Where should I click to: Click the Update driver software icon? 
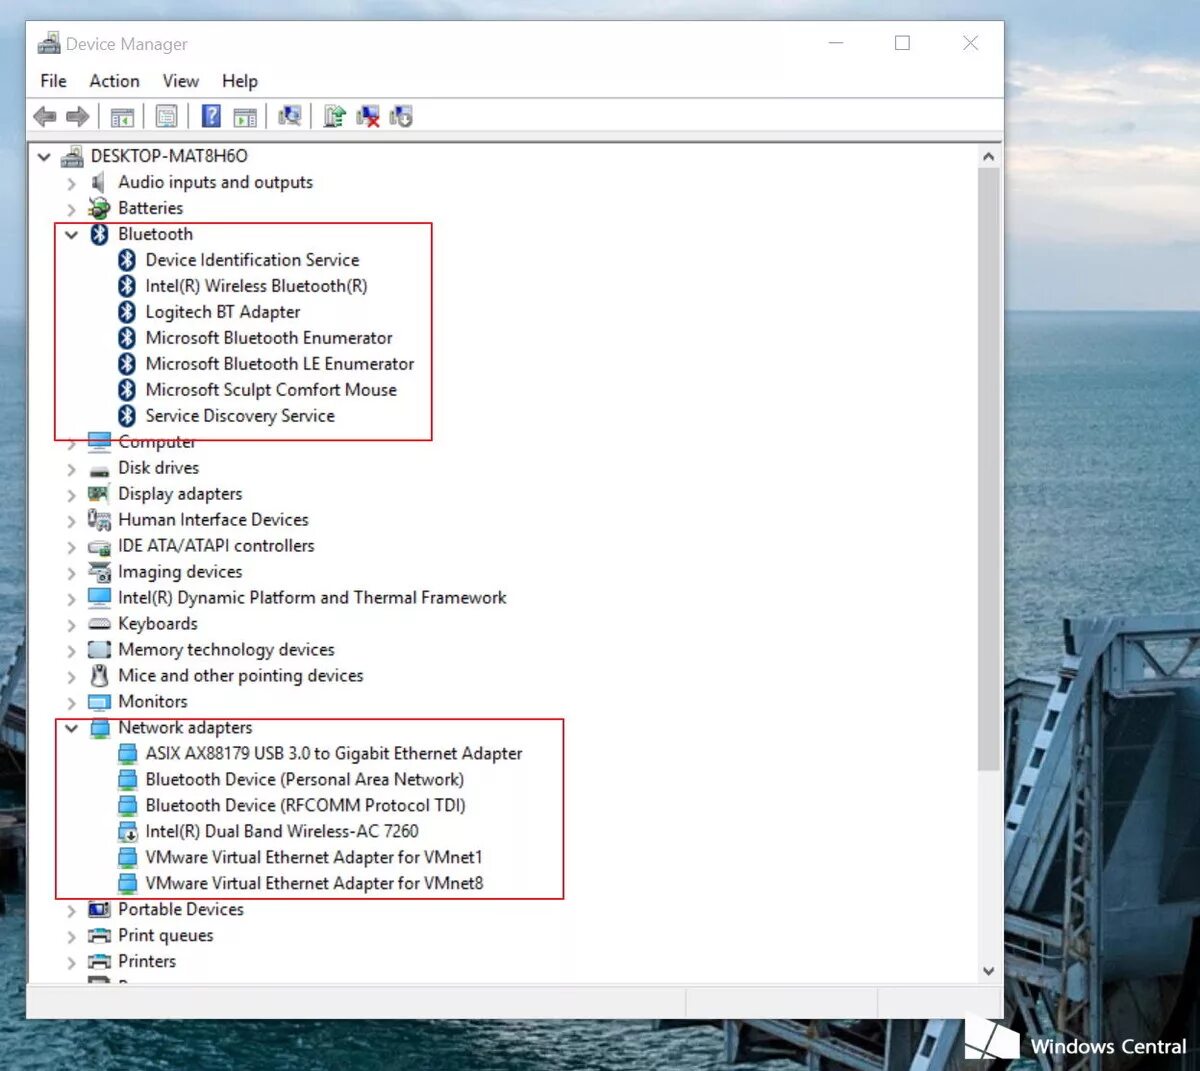(x=335, y=116)
